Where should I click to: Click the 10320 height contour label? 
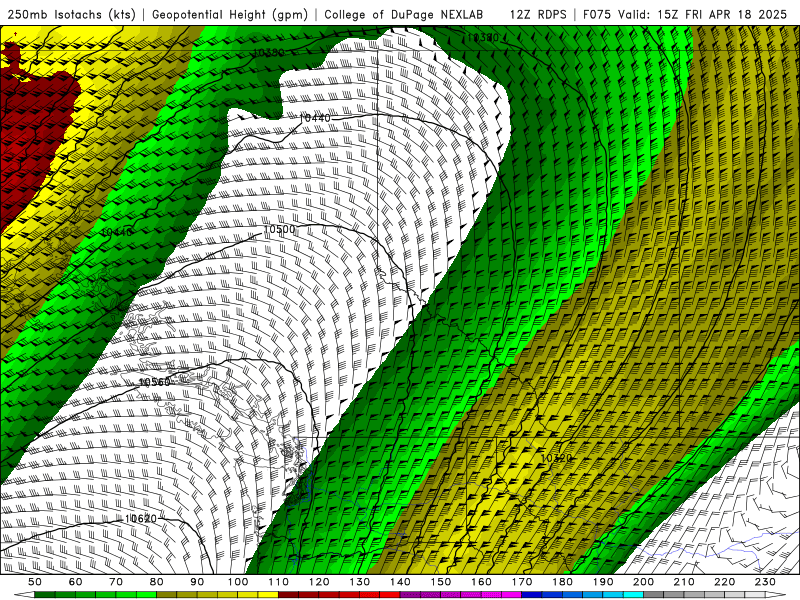(x=556, y=458)
